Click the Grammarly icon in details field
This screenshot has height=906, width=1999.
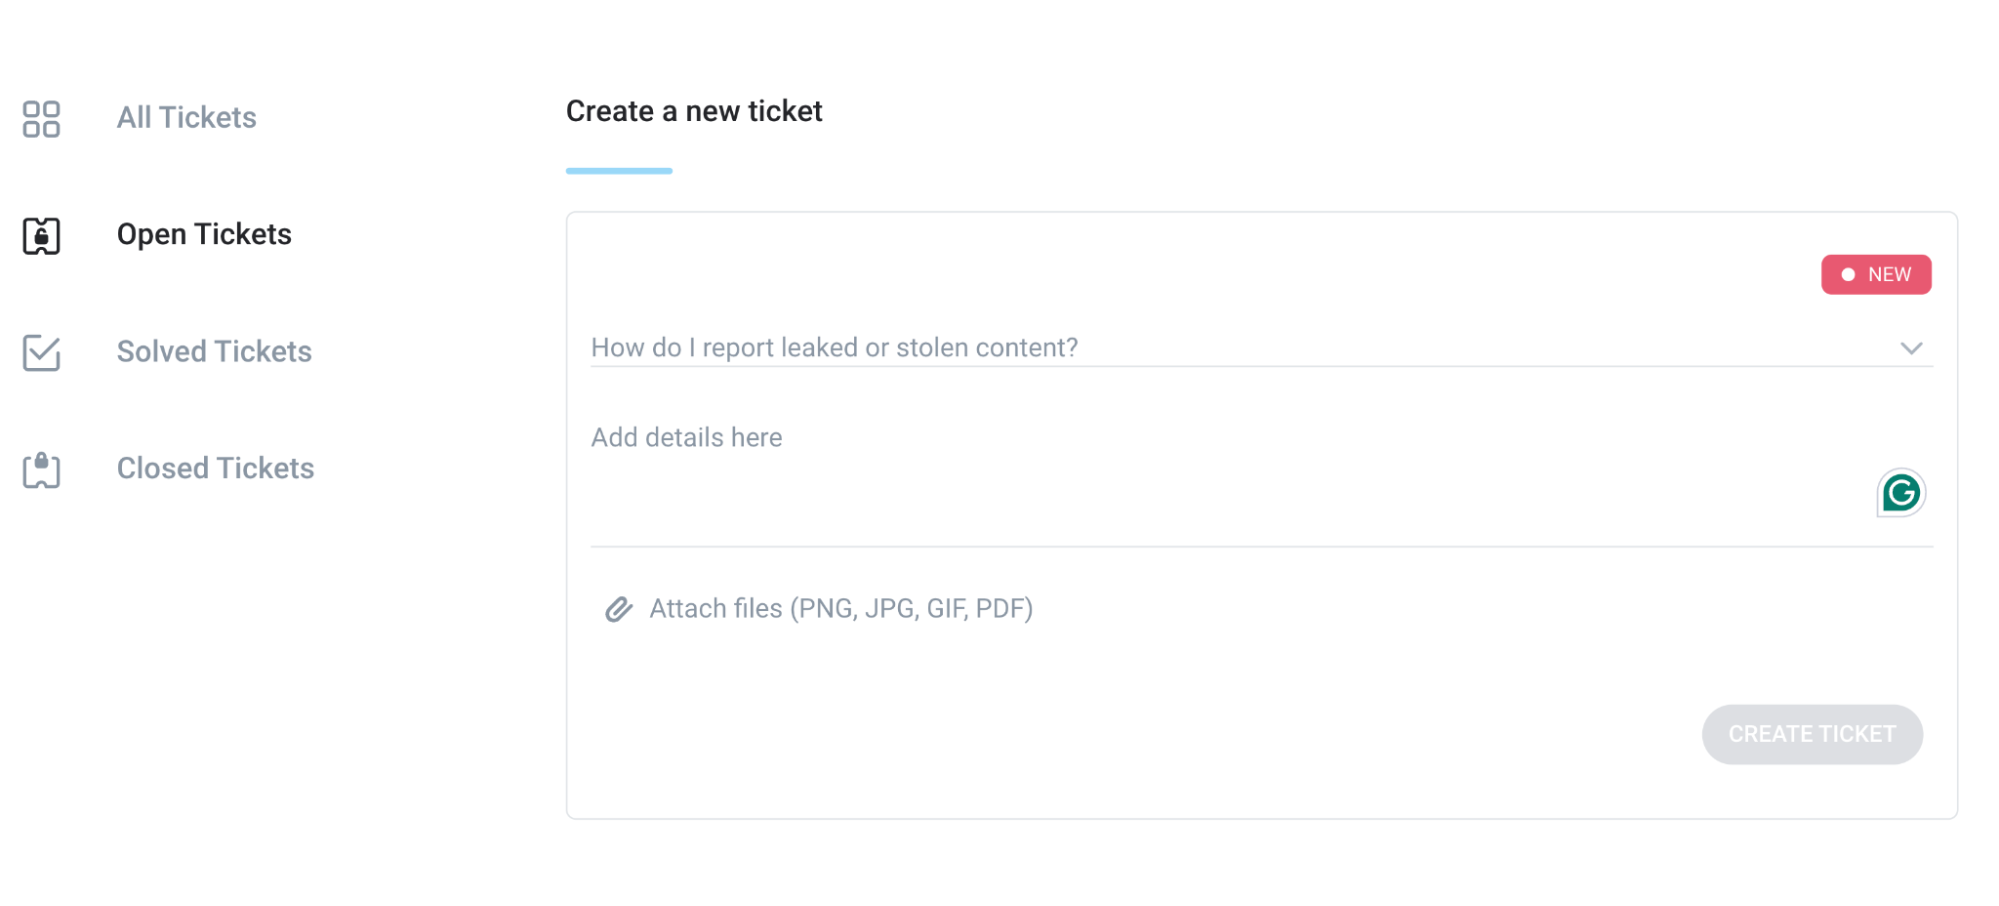(x=1900, y=493)
